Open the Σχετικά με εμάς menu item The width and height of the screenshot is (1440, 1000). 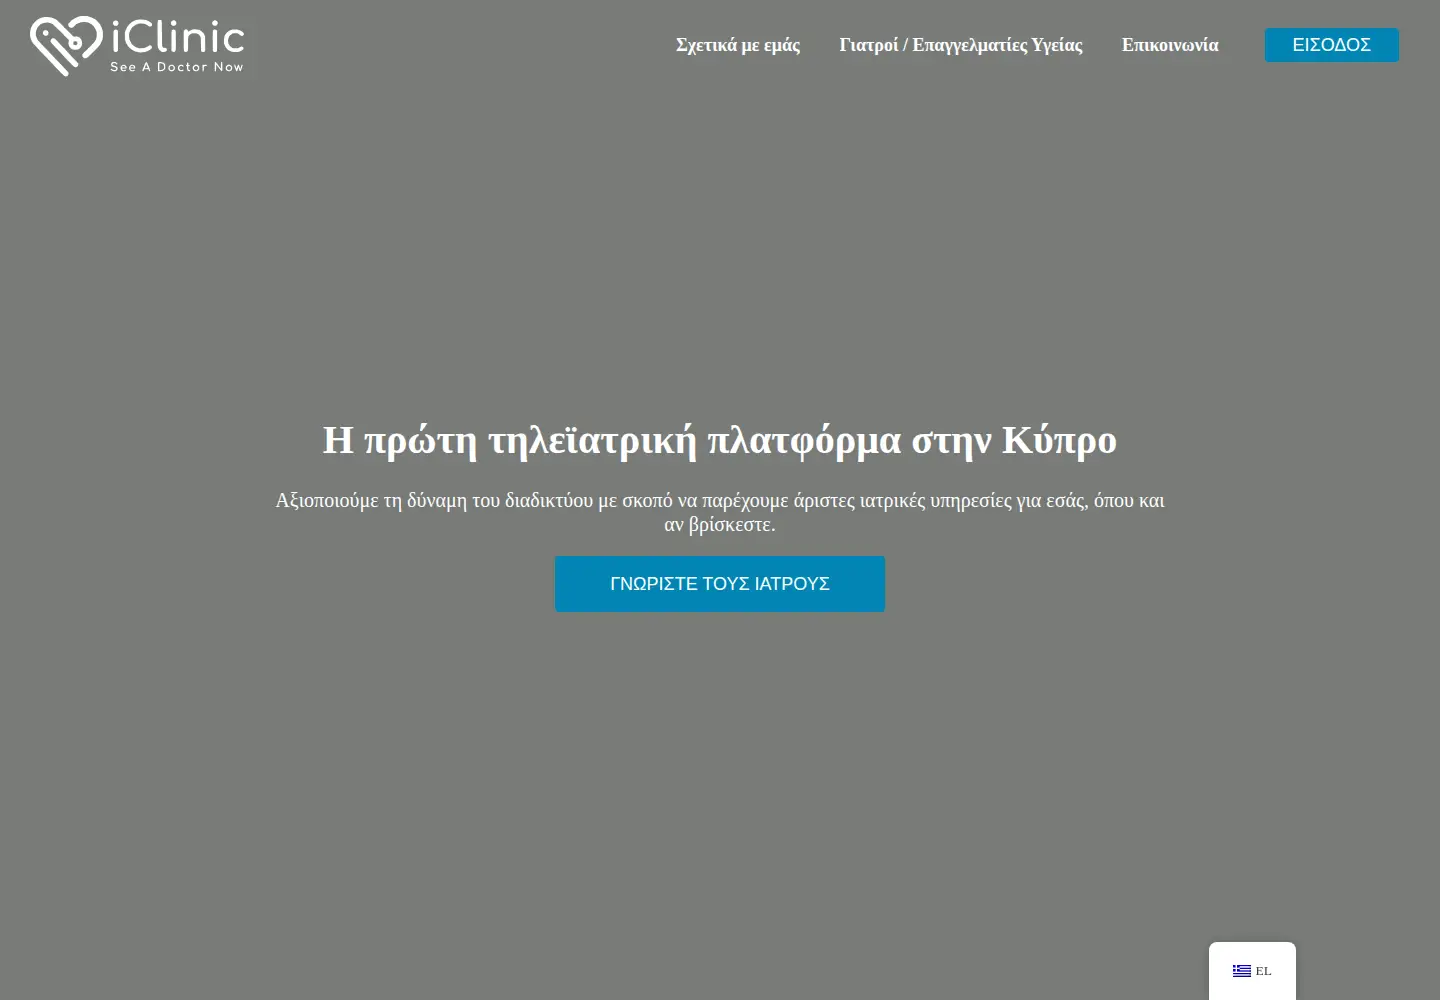click(x=738, y=45)
